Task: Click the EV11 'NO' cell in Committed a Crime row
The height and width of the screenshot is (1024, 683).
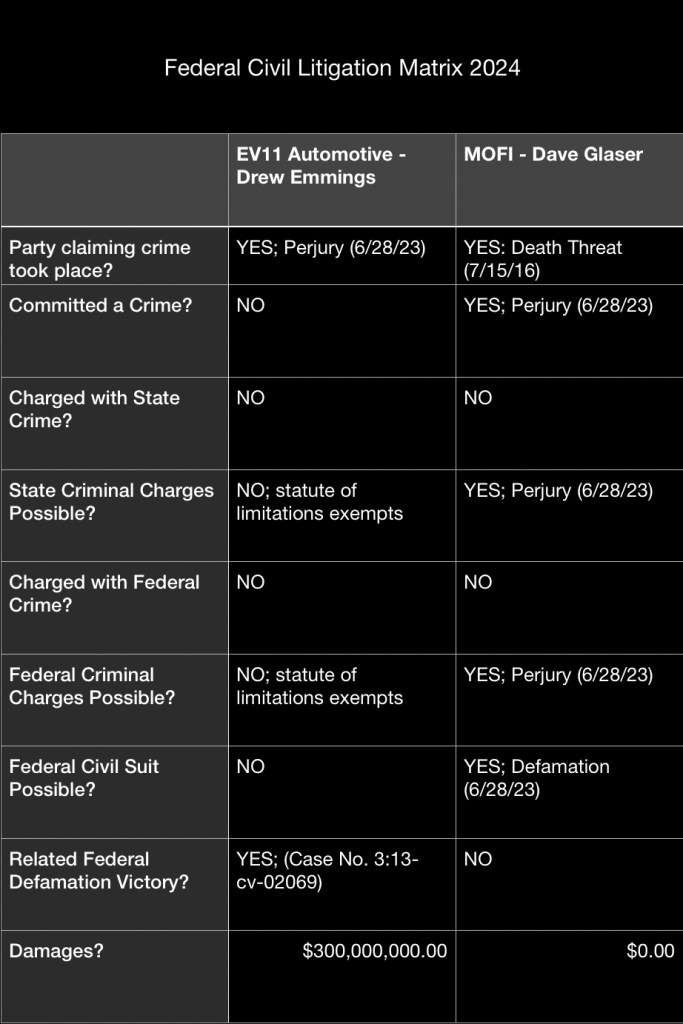Action: 251,306
